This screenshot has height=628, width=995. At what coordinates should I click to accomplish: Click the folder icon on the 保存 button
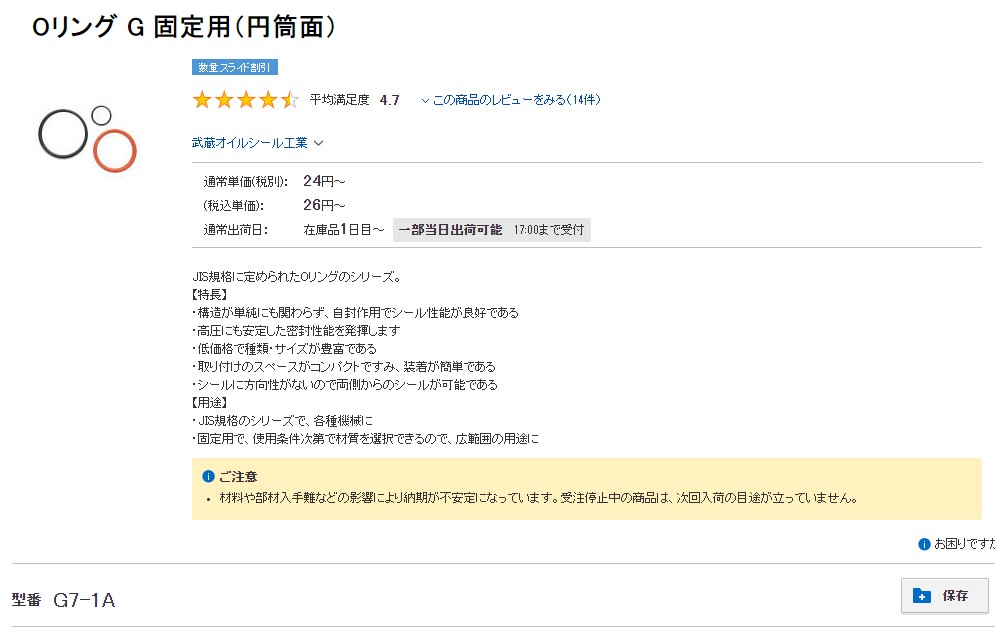922,596
